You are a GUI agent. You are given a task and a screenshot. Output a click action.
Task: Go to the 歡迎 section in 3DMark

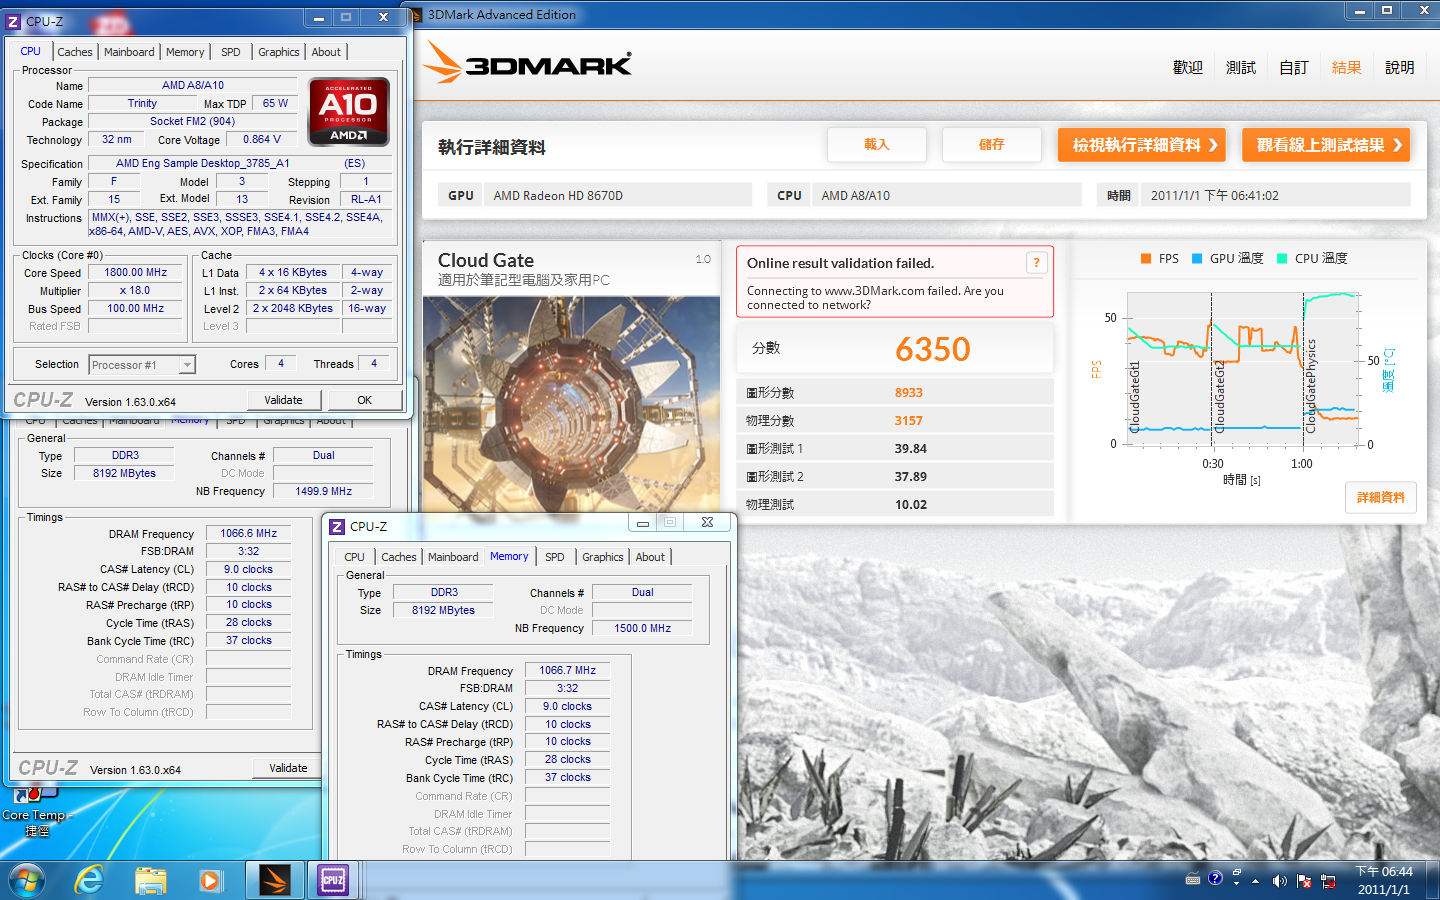pos(1188,68)
